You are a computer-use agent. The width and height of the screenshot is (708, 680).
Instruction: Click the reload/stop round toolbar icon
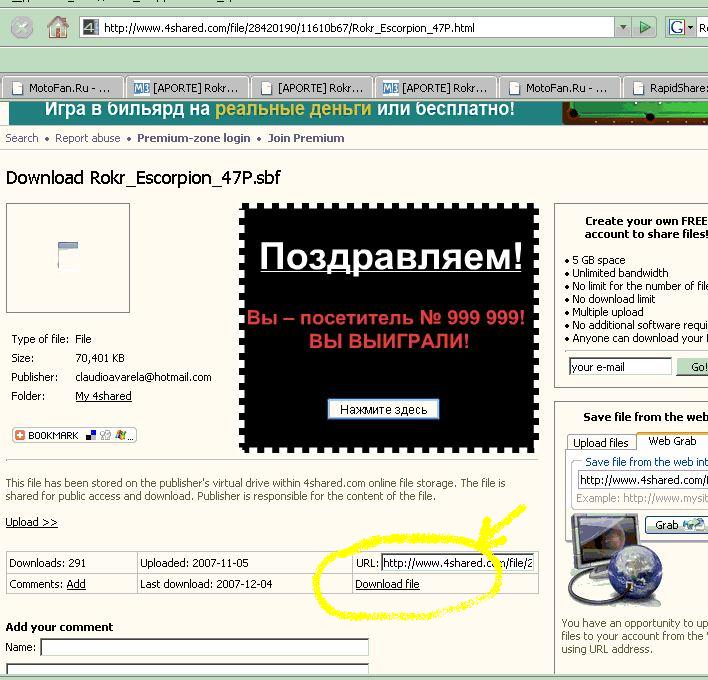[x=22, y=28]
